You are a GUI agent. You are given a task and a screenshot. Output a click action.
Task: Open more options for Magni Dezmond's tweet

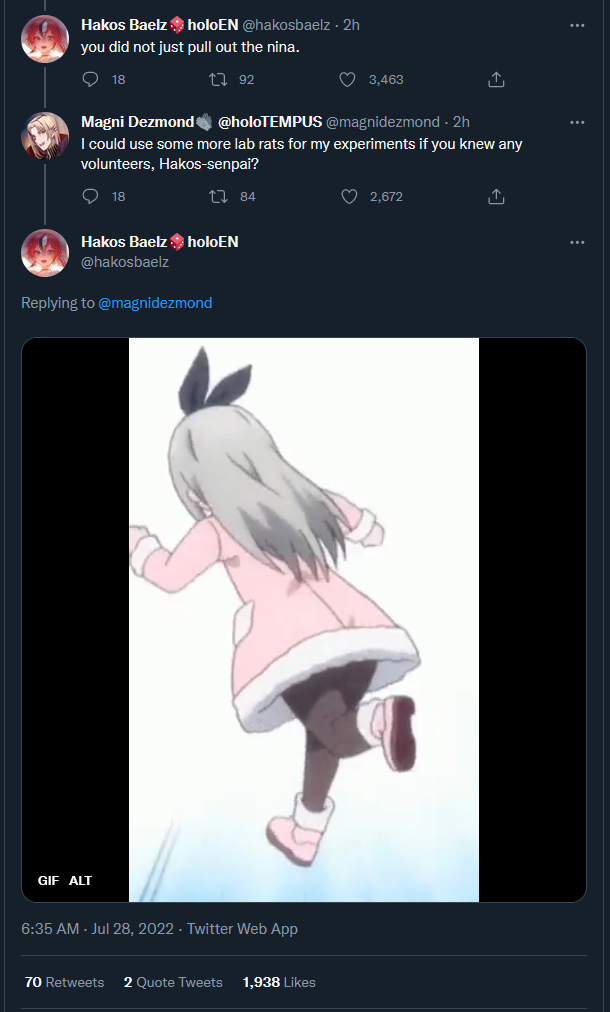click(x=577, y=122)
